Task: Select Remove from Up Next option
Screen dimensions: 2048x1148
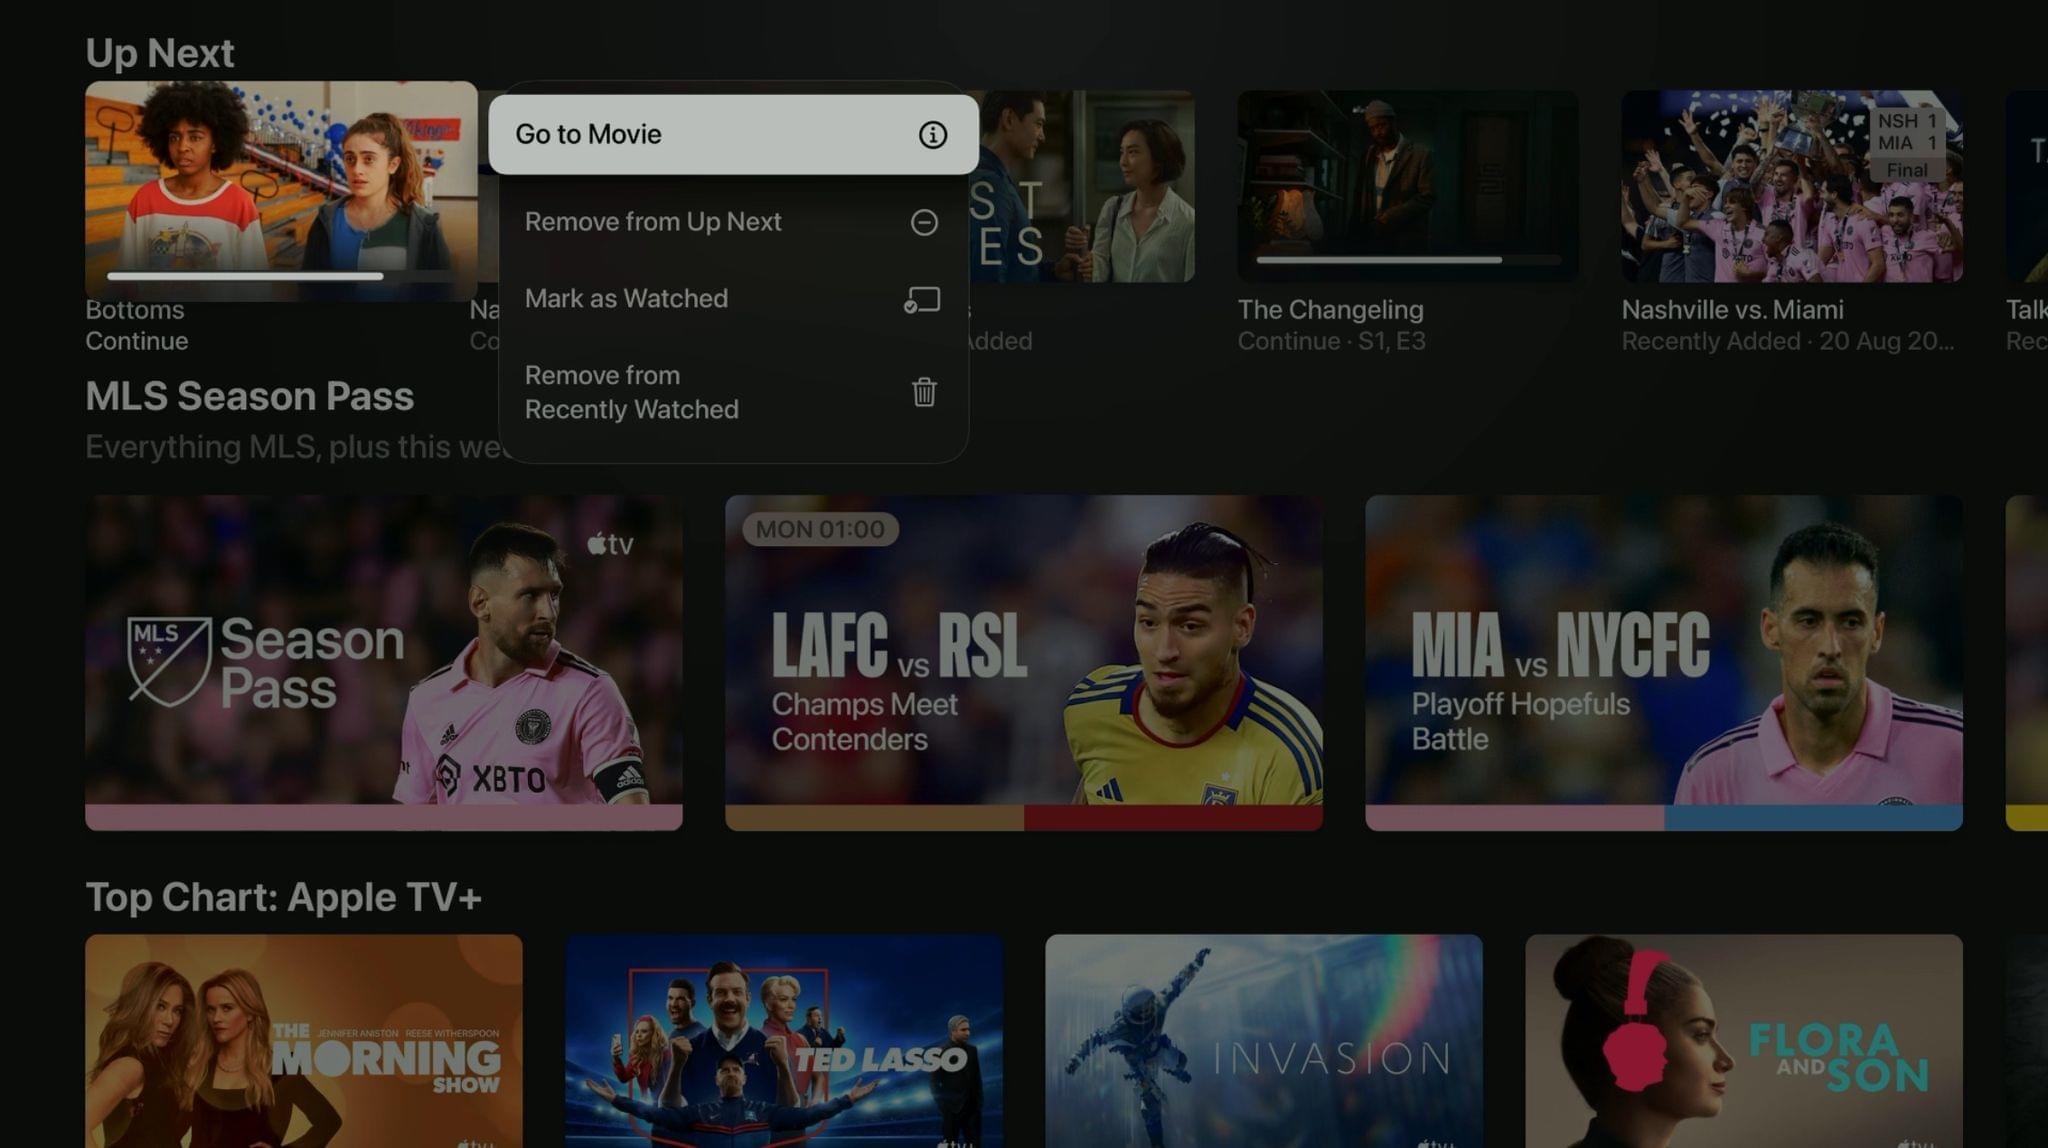Action: [x=731, y=219]
